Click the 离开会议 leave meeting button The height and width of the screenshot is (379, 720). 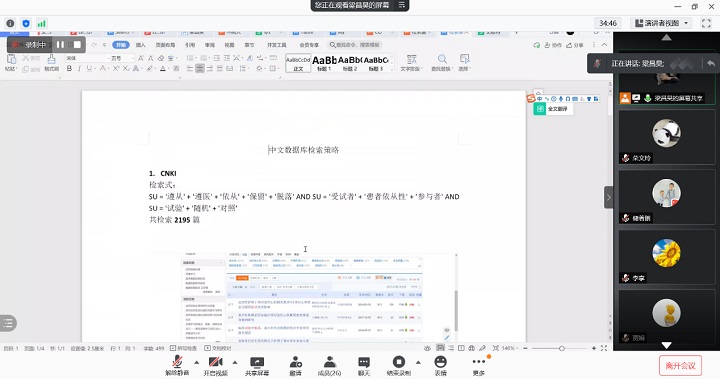point(681,366)
